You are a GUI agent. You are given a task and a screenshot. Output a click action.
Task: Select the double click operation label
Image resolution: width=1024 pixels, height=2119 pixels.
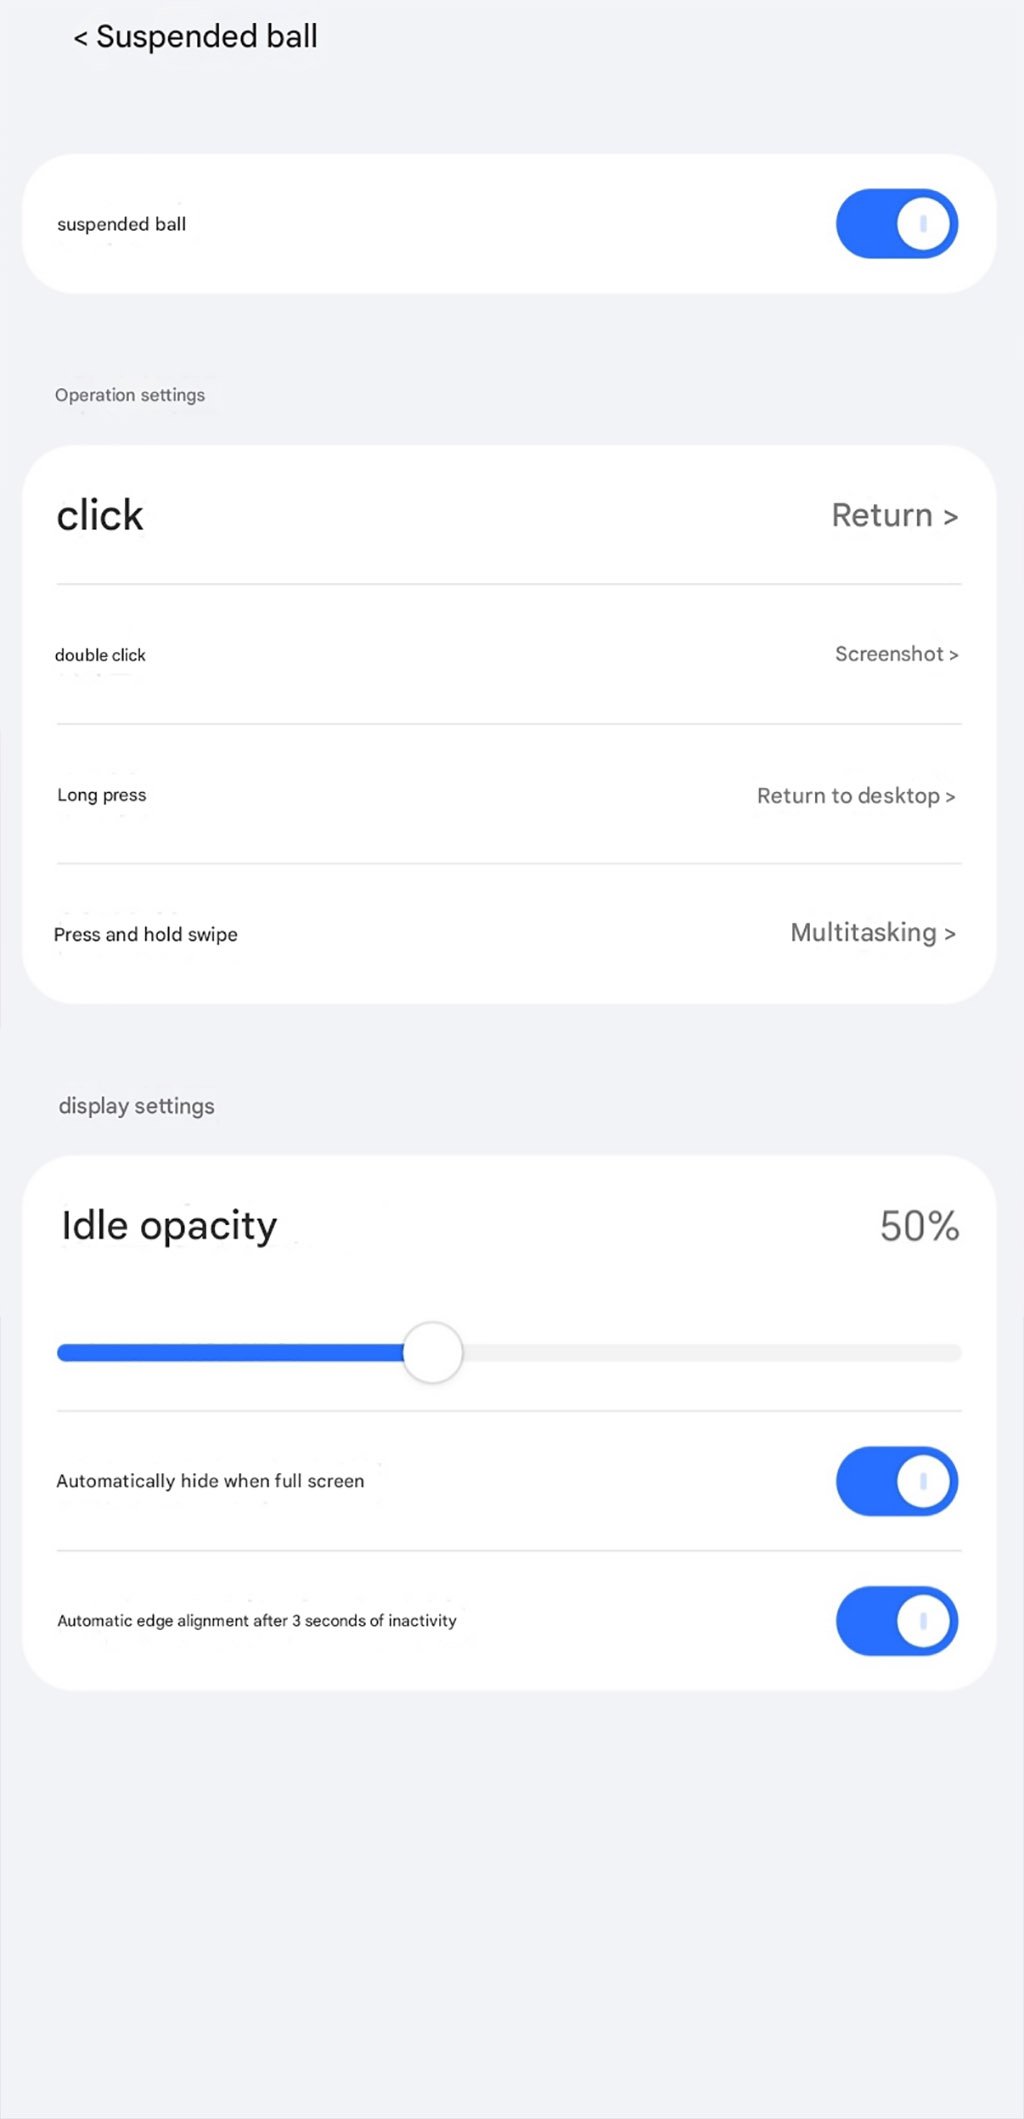(100, 655)
